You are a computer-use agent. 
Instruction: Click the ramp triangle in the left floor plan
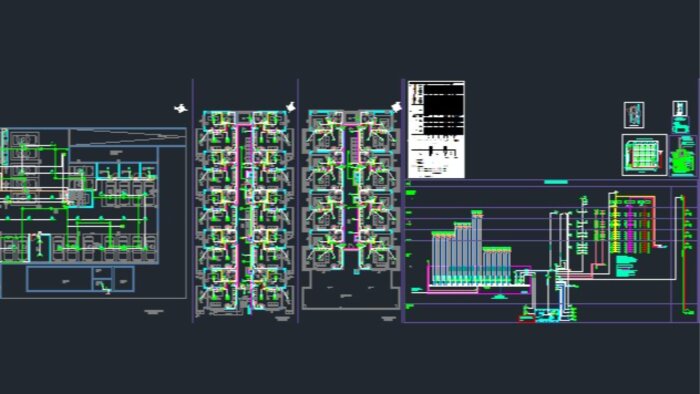tap(129, 137)
